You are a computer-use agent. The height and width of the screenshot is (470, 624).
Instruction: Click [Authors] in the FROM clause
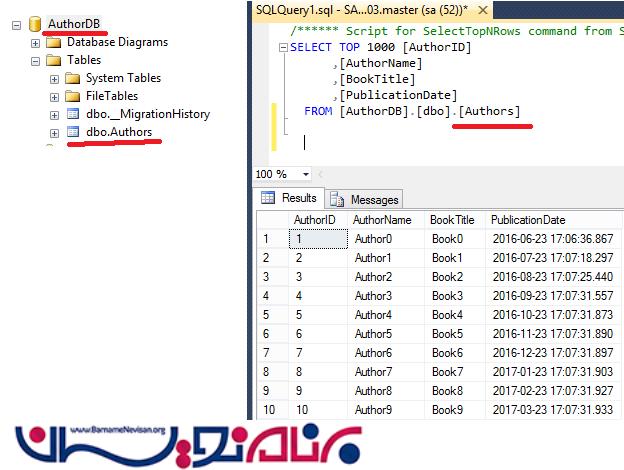(489, 111)
